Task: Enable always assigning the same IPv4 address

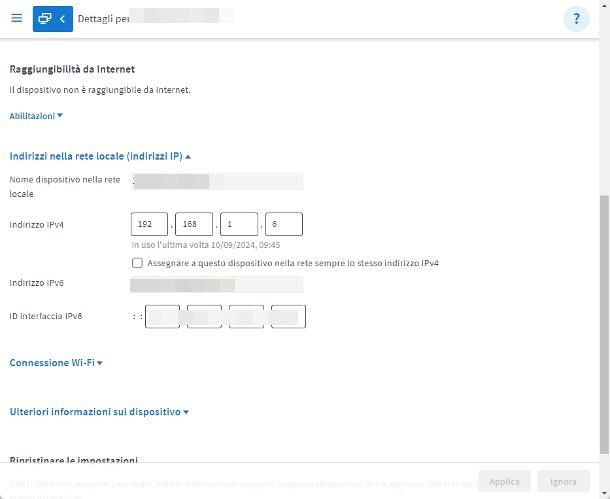Action: pyautogui.click(x=137, y=263)
